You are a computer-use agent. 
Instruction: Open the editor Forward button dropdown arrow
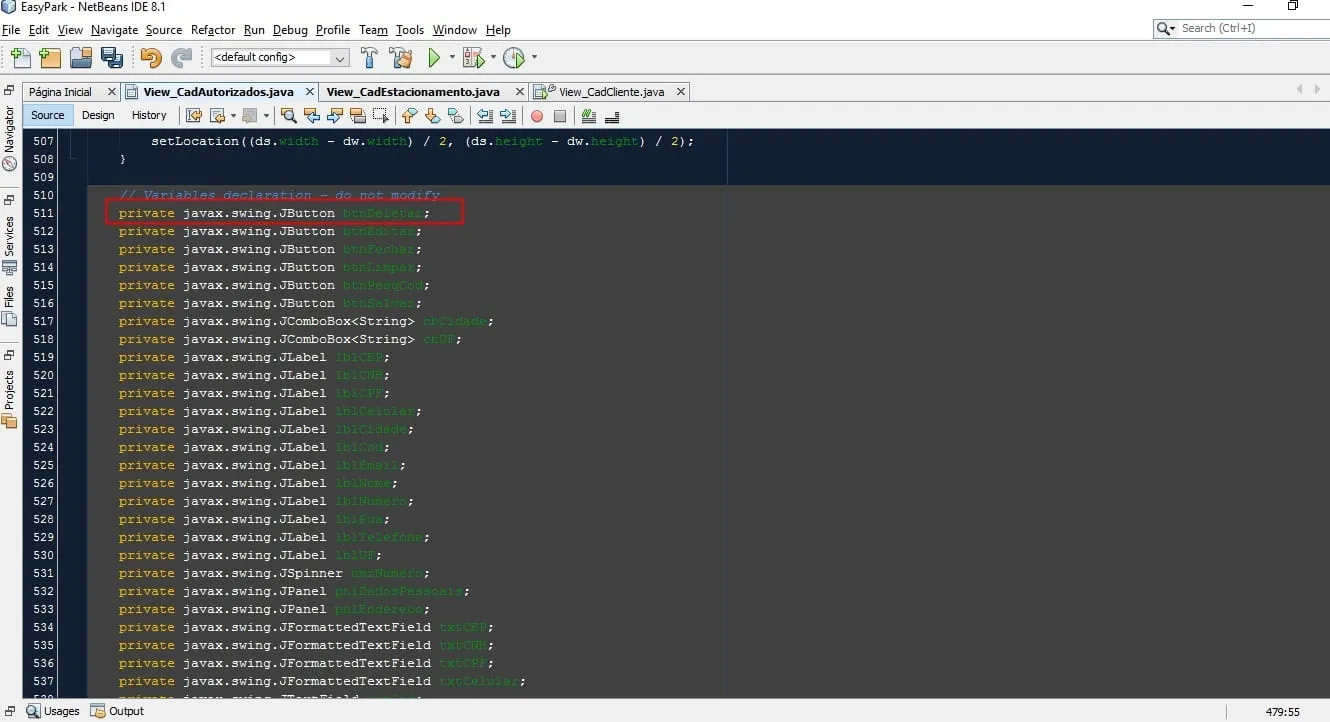pos(264,116)
